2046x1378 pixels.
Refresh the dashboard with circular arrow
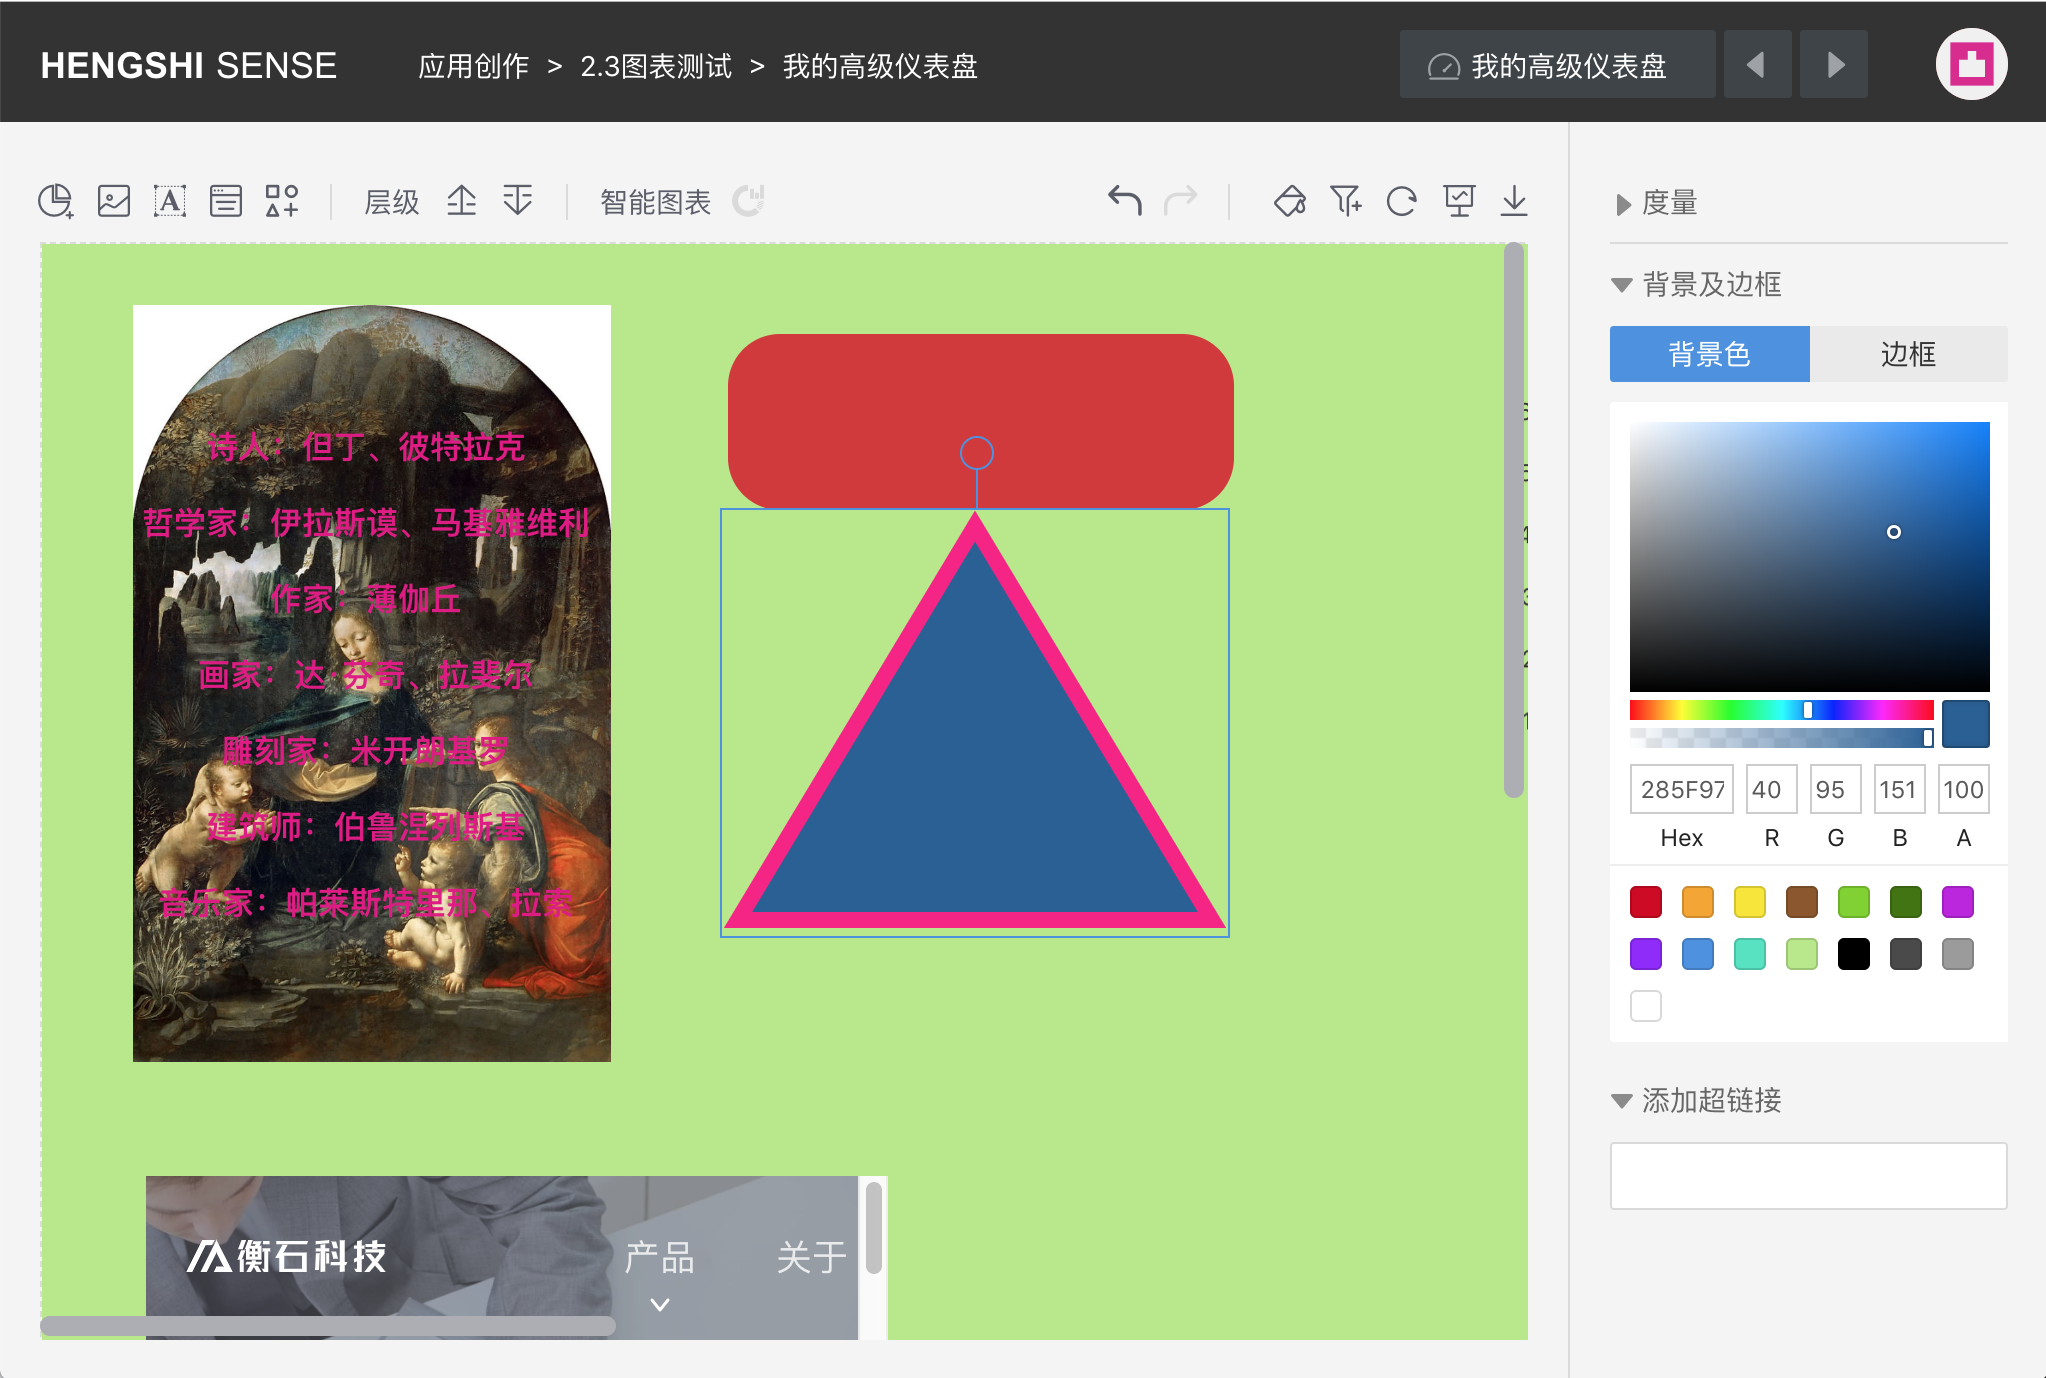tap(1402, 201)
